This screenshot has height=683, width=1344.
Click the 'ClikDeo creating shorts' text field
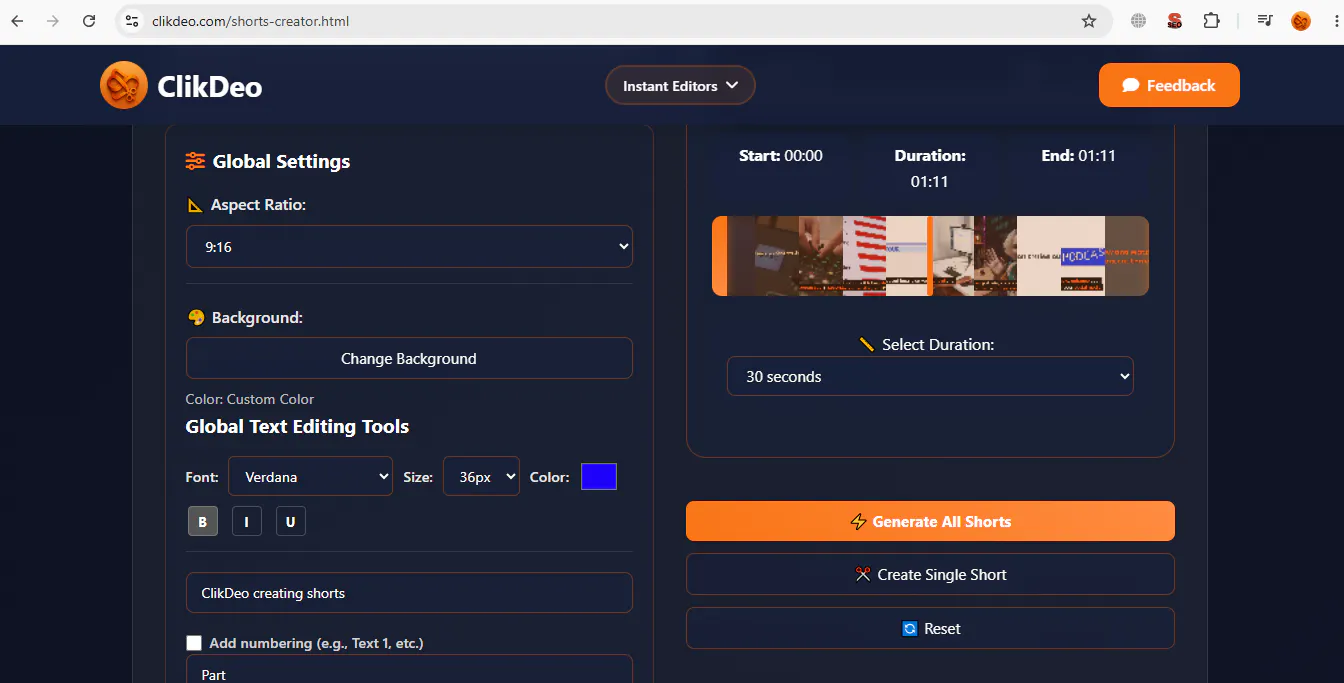pyautogui.click(x=409, y=592)
